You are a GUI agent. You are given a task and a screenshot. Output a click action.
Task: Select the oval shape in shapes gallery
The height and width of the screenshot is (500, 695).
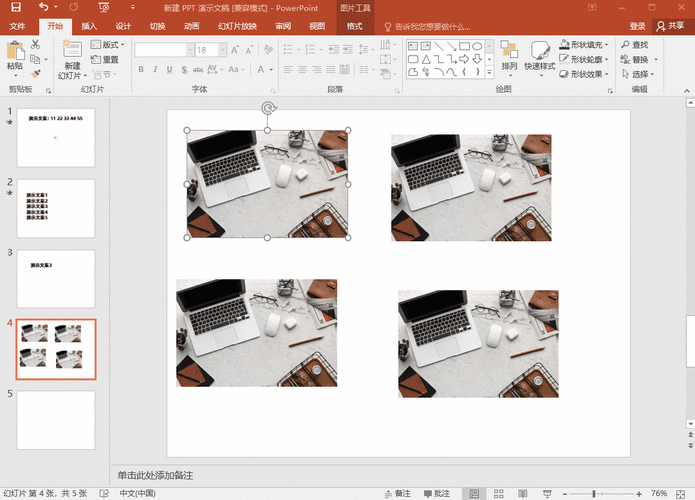point(477,46)
